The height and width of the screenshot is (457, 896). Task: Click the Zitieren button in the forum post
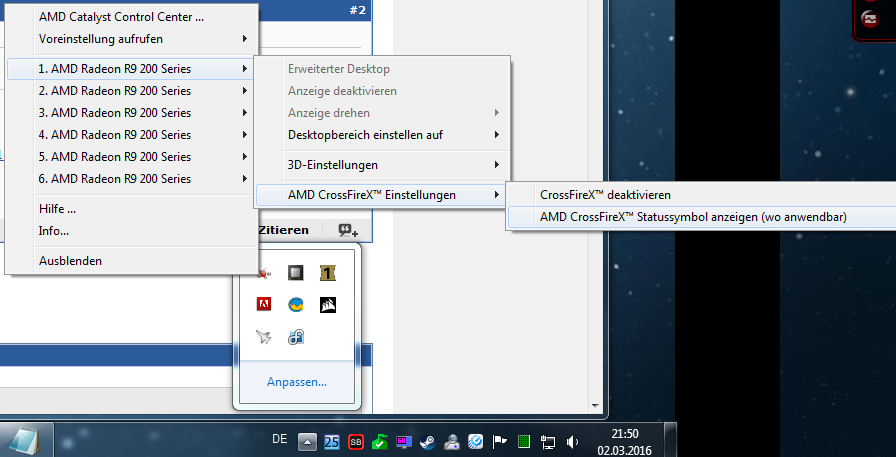pyautogui.click(x=283, y=230)
